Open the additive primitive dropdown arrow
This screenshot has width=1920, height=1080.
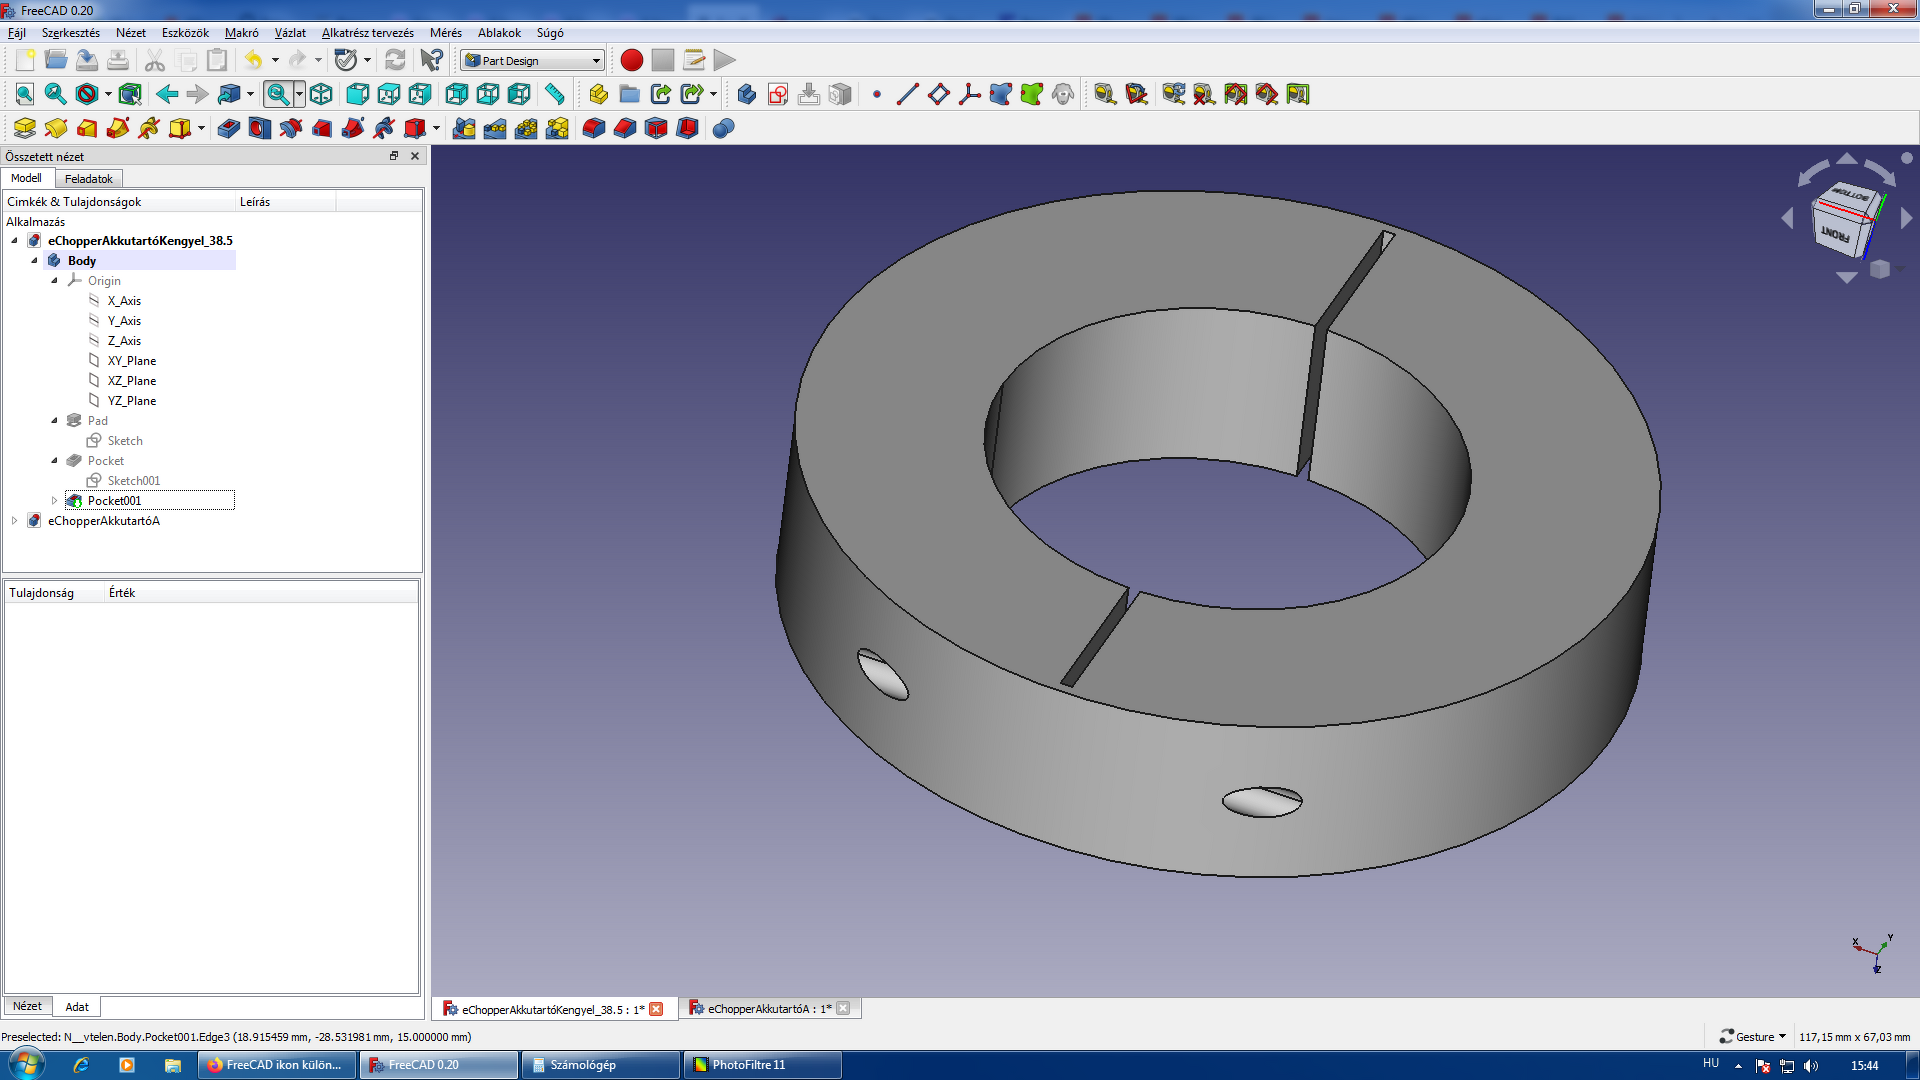(x=201, y=128)
